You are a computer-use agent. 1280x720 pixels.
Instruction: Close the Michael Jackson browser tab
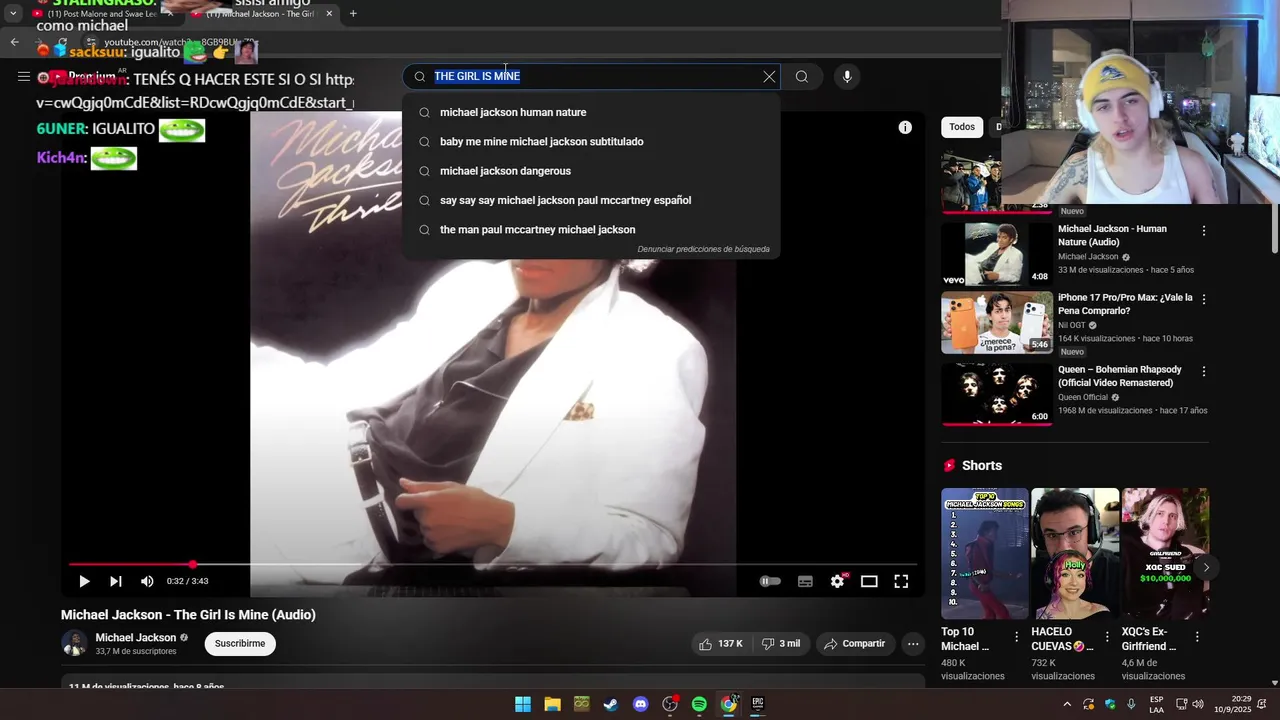click(x=329, y=14)
